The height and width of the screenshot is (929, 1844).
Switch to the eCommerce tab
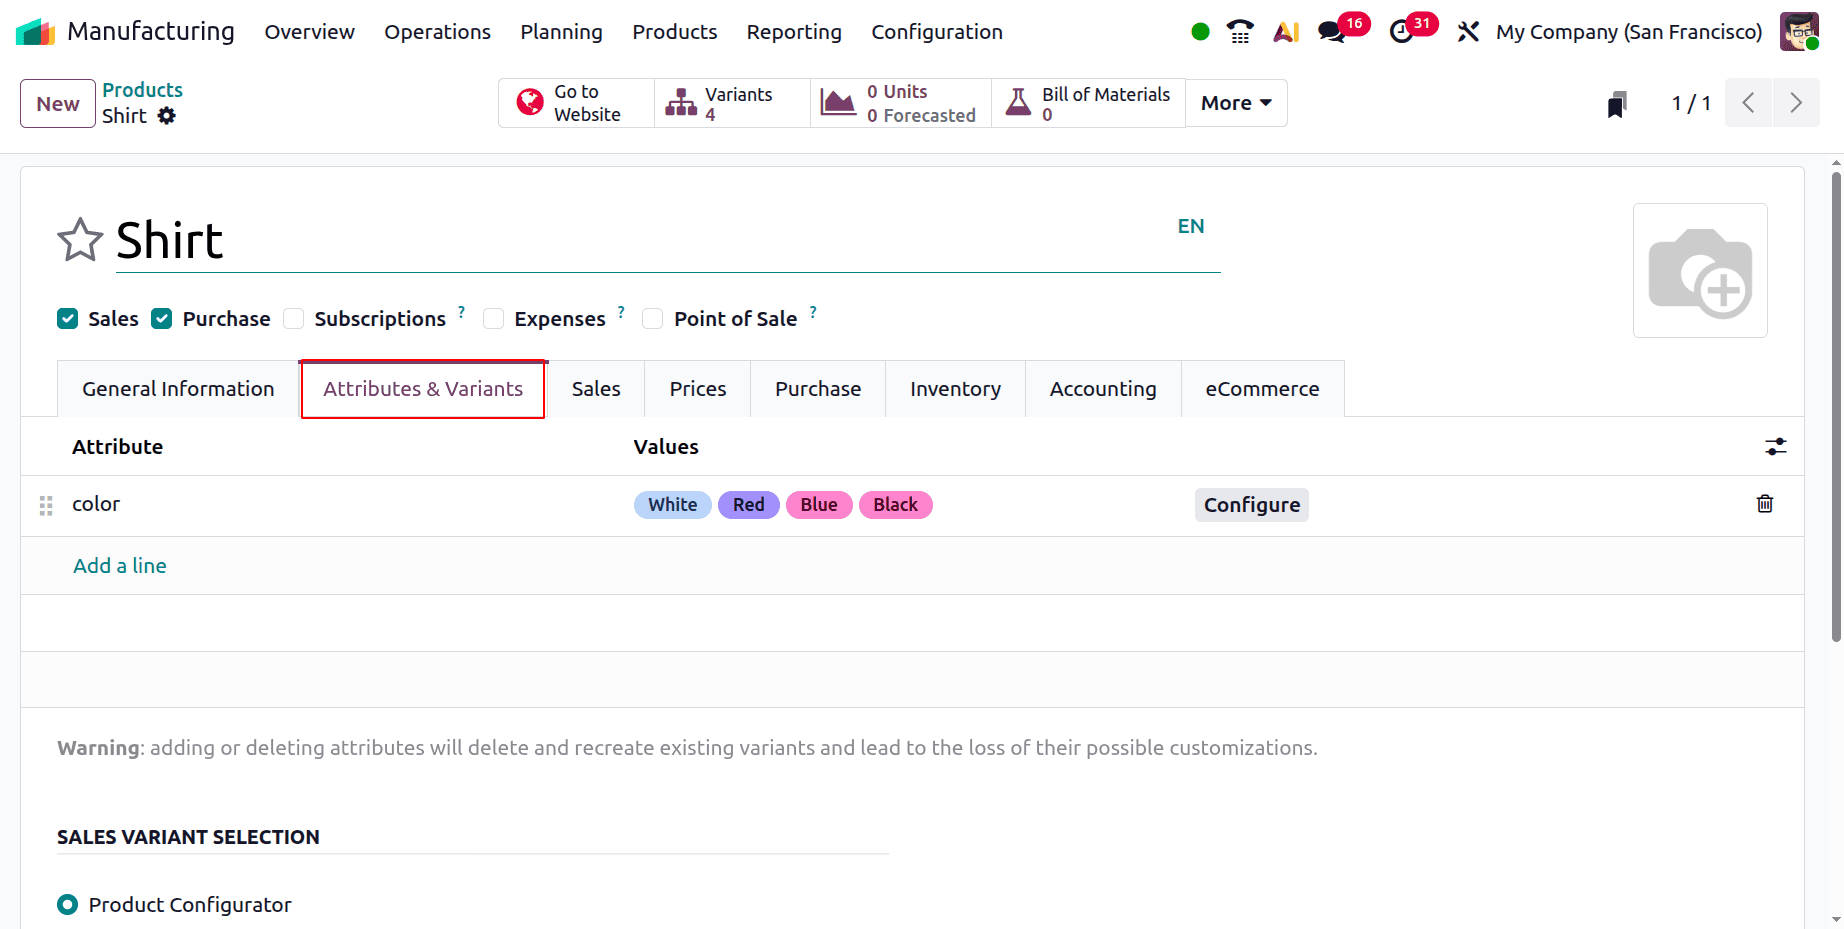point(1262,389)
